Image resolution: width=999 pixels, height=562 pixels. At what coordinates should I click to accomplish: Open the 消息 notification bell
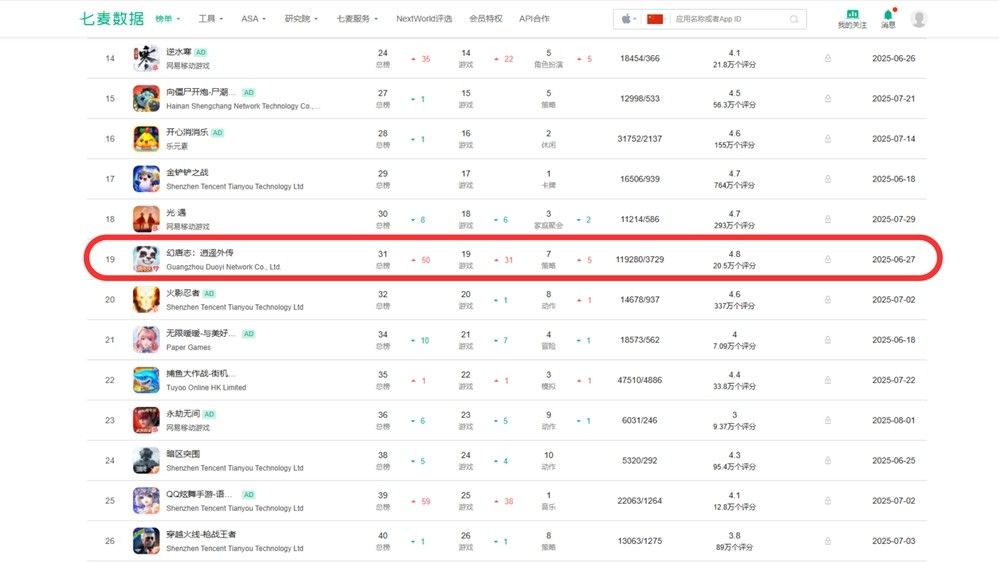[888, 15]
